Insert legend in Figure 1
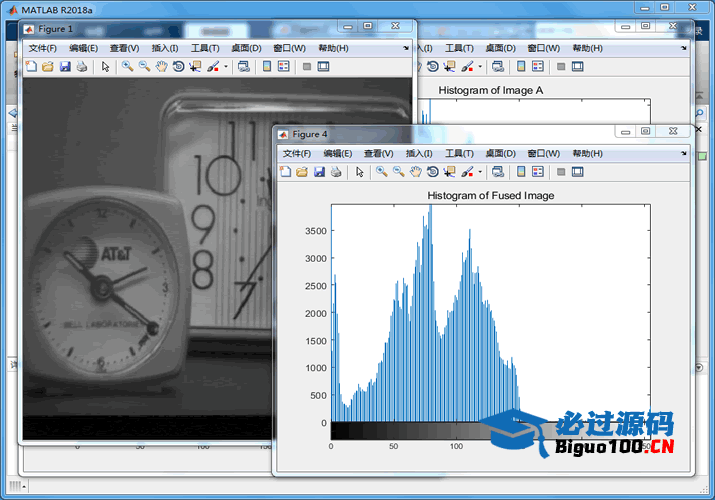 coord(284,67)
